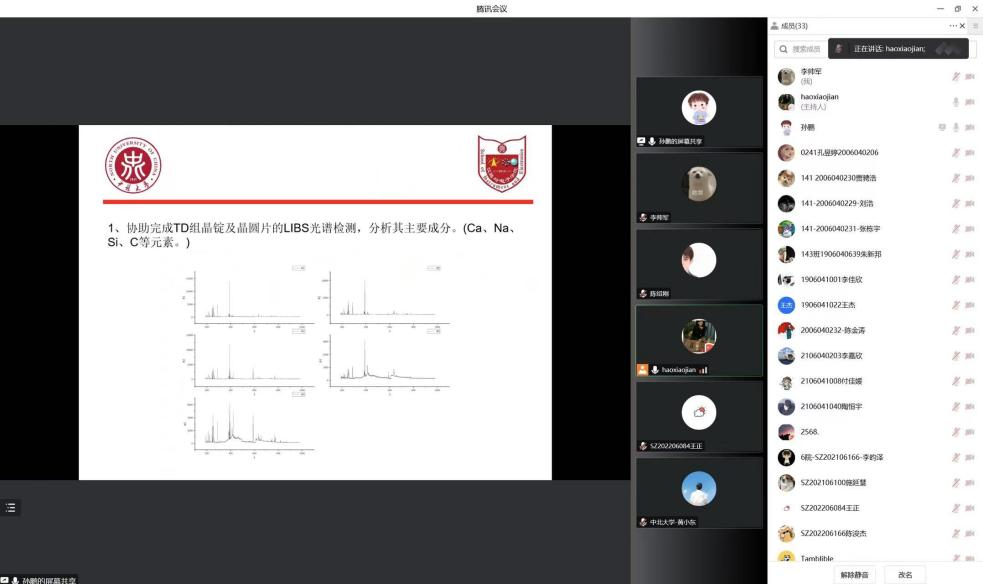Click the list icon left of the slide
Viewport: 983px width, 584px height.
coord(11,508)
